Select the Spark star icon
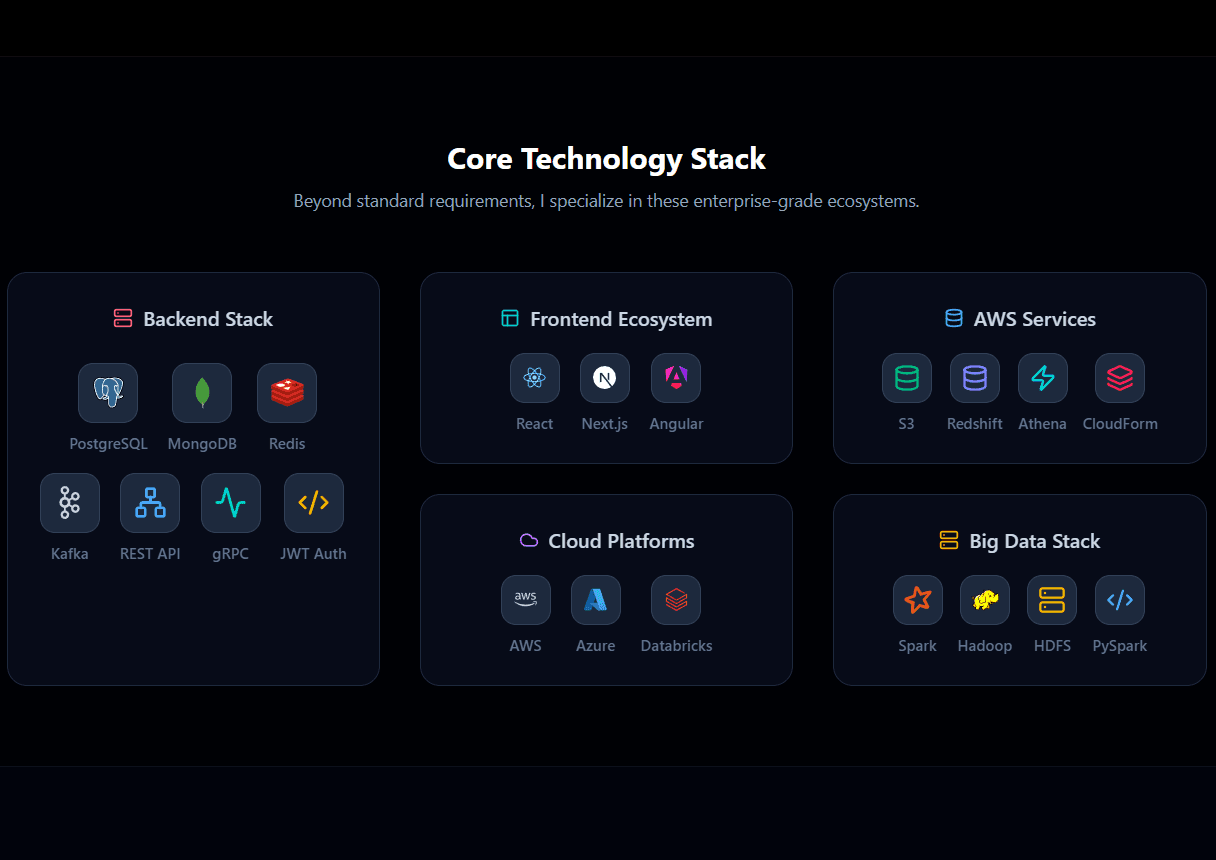This screenshot has width=1216, height=860. (x=918, y=600)
